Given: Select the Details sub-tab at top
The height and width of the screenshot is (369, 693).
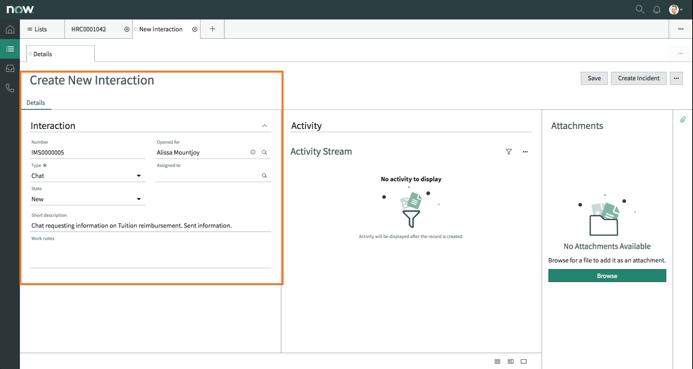Looking at the screenshot, I should [60, 54].
